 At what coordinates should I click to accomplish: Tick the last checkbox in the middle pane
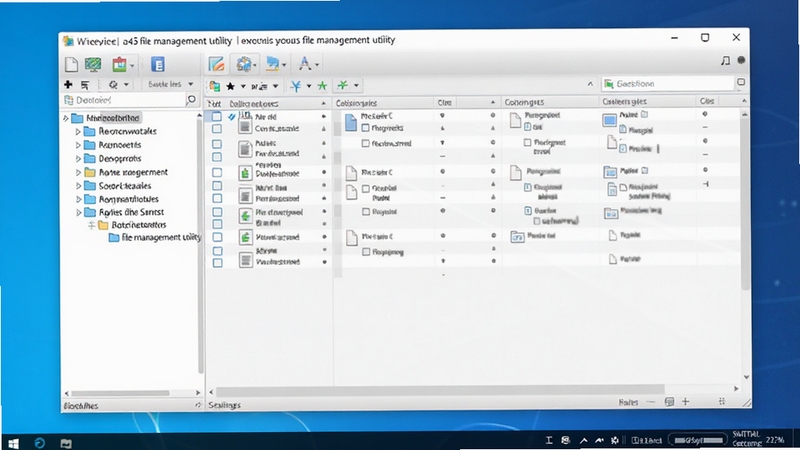click(x=366, y=252)
